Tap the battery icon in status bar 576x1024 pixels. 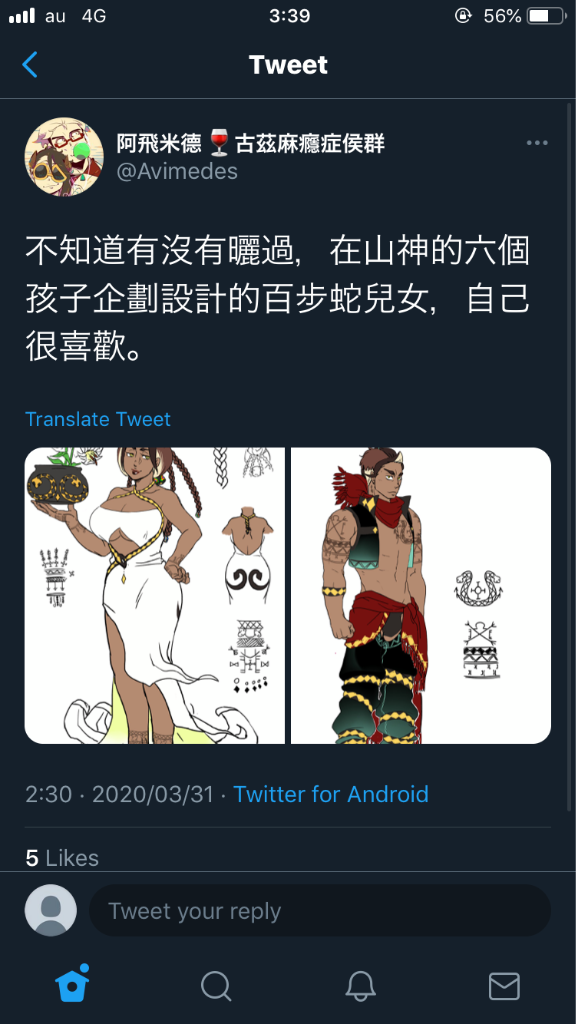click(x=547, y=16)
